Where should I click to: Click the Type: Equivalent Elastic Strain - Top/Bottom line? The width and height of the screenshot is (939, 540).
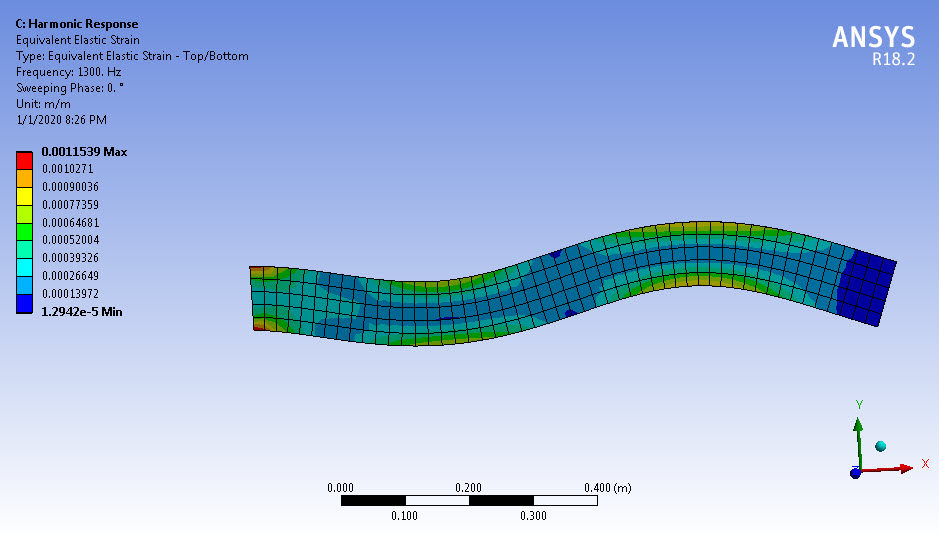click(132, 56)
